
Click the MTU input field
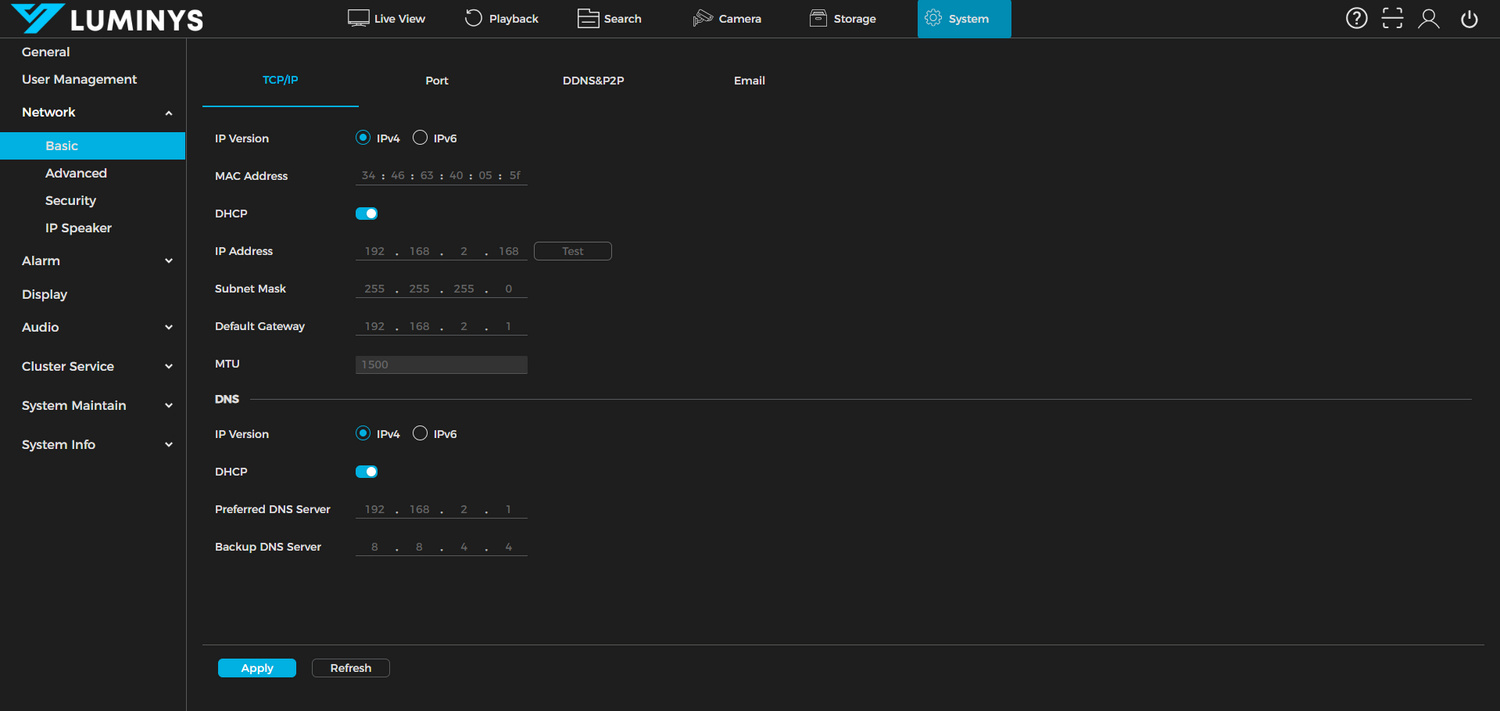(x=441, y=364)
